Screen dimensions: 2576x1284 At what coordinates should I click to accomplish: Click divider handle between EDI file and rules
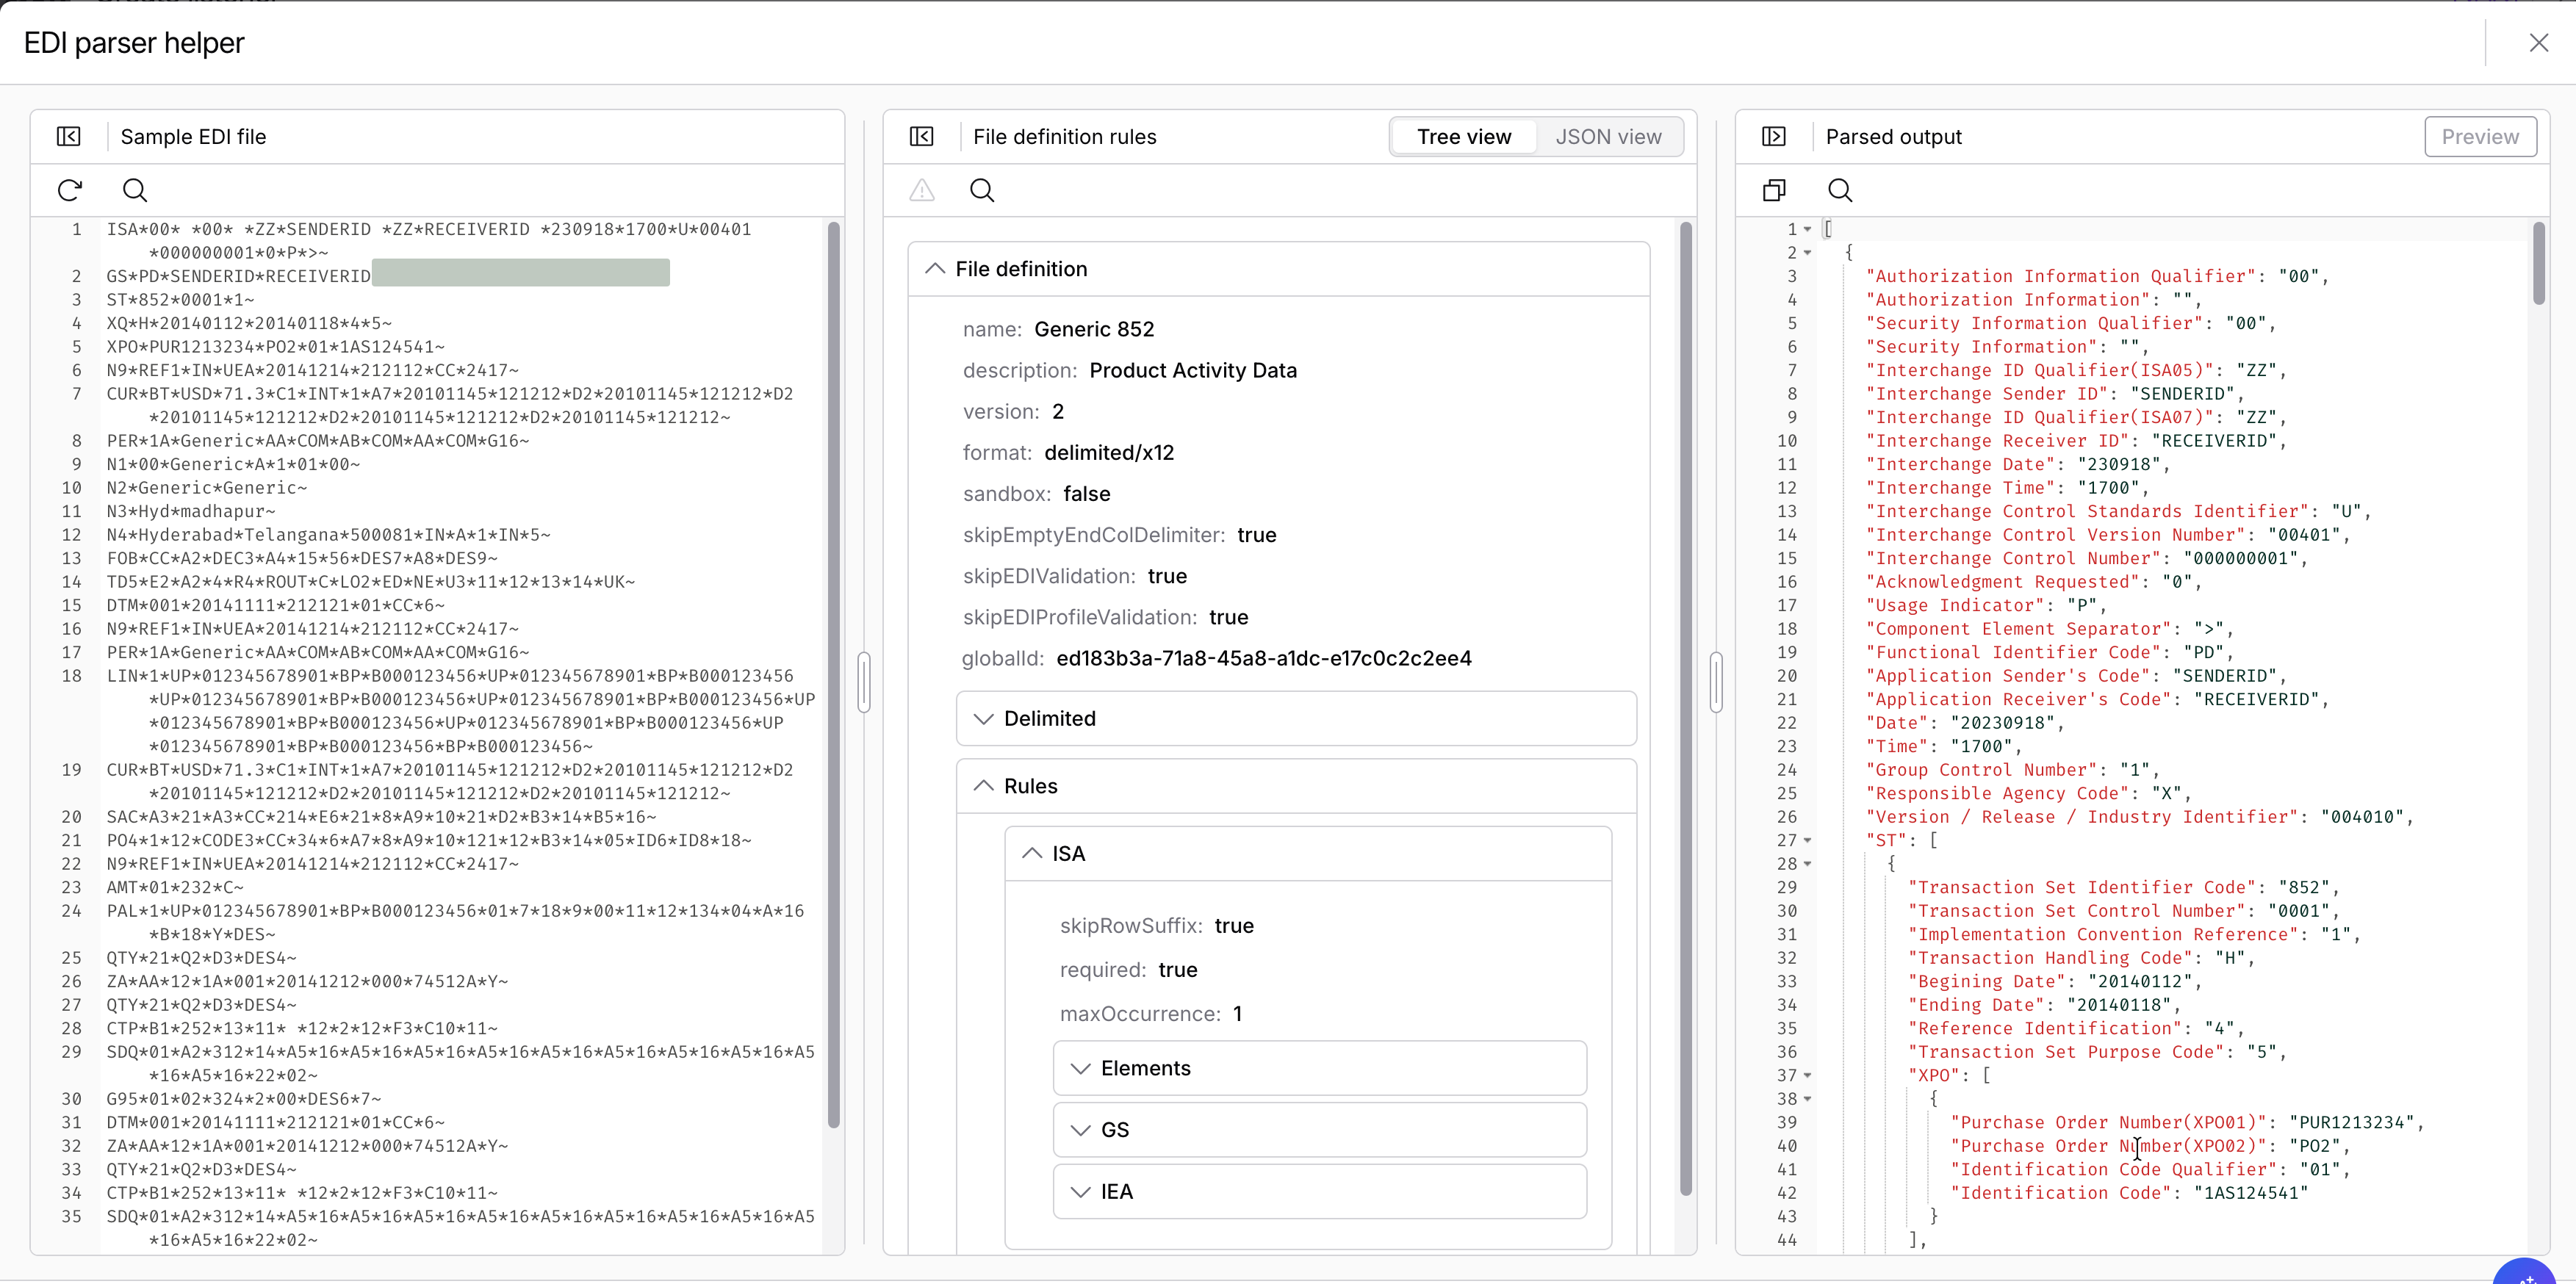[x=864, y=682]
